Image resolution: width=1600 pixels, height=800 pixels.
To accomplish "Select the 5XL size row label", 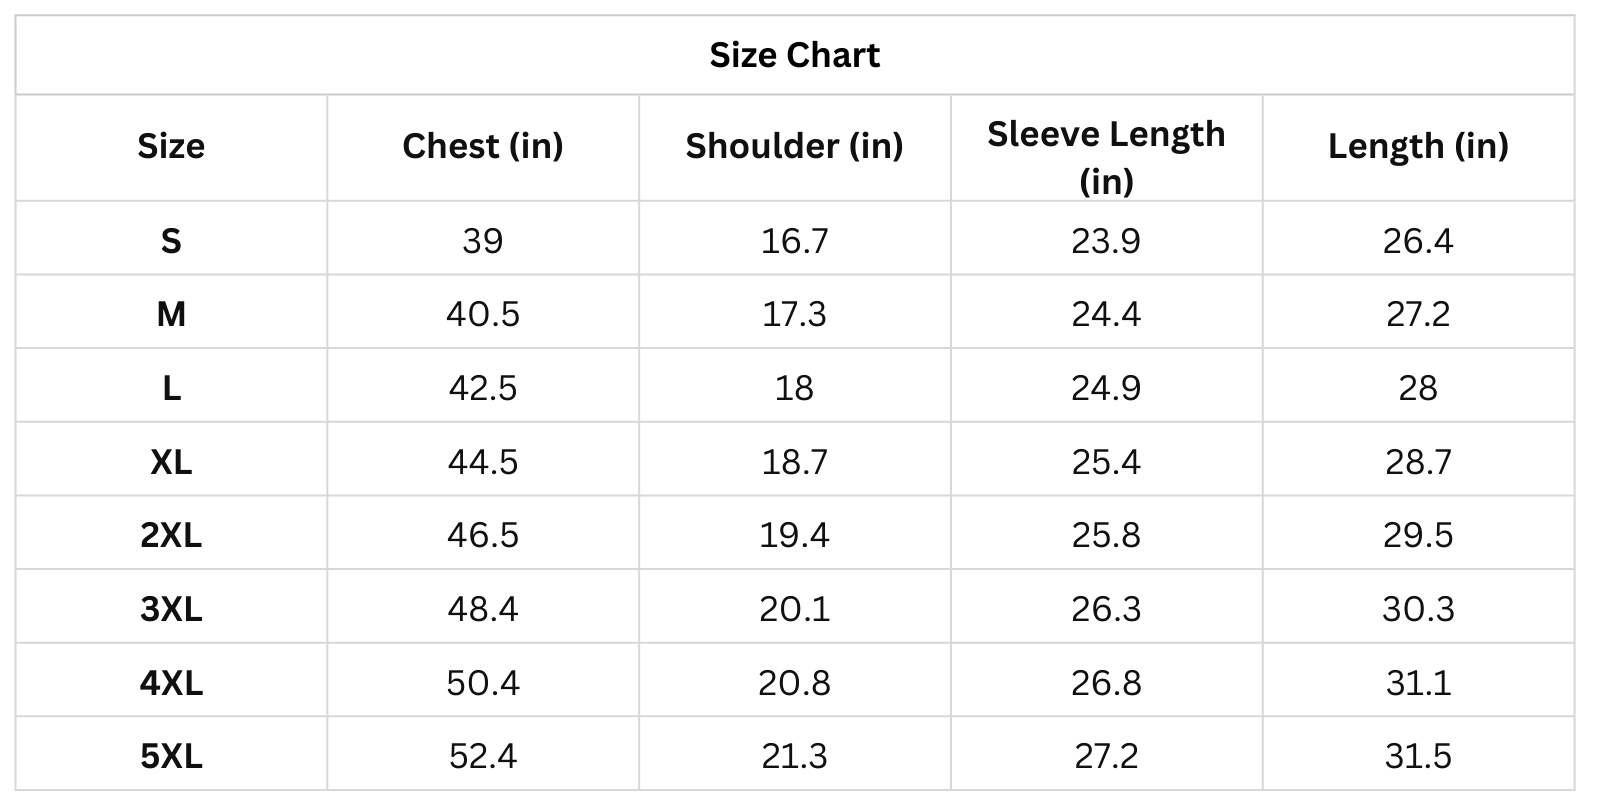I will click(x=171, y=756).
